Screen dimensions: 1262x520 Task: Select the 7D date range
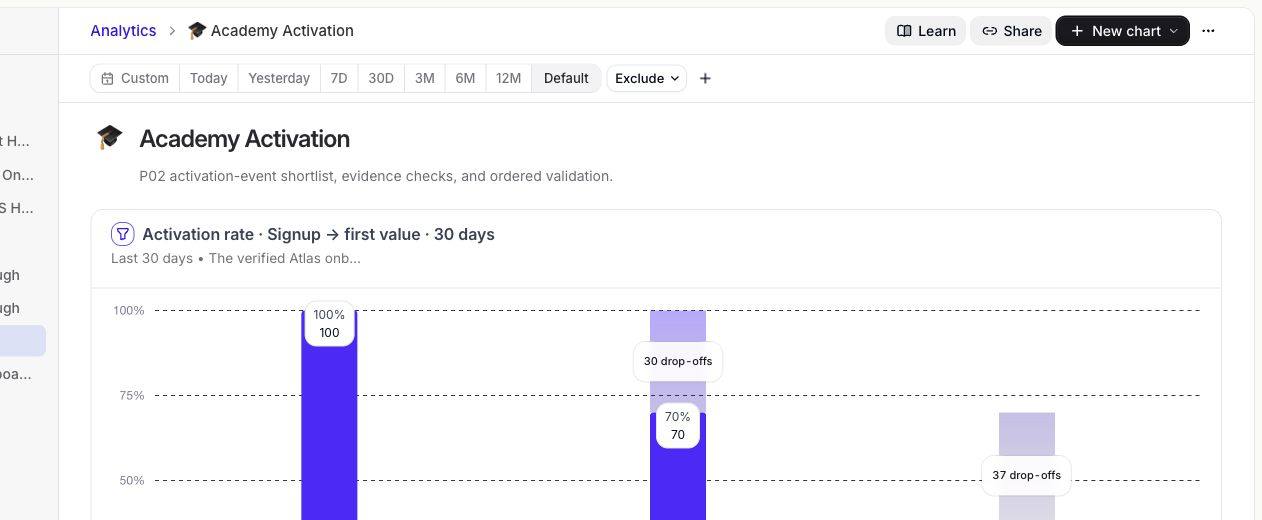[x=339, y=78]
